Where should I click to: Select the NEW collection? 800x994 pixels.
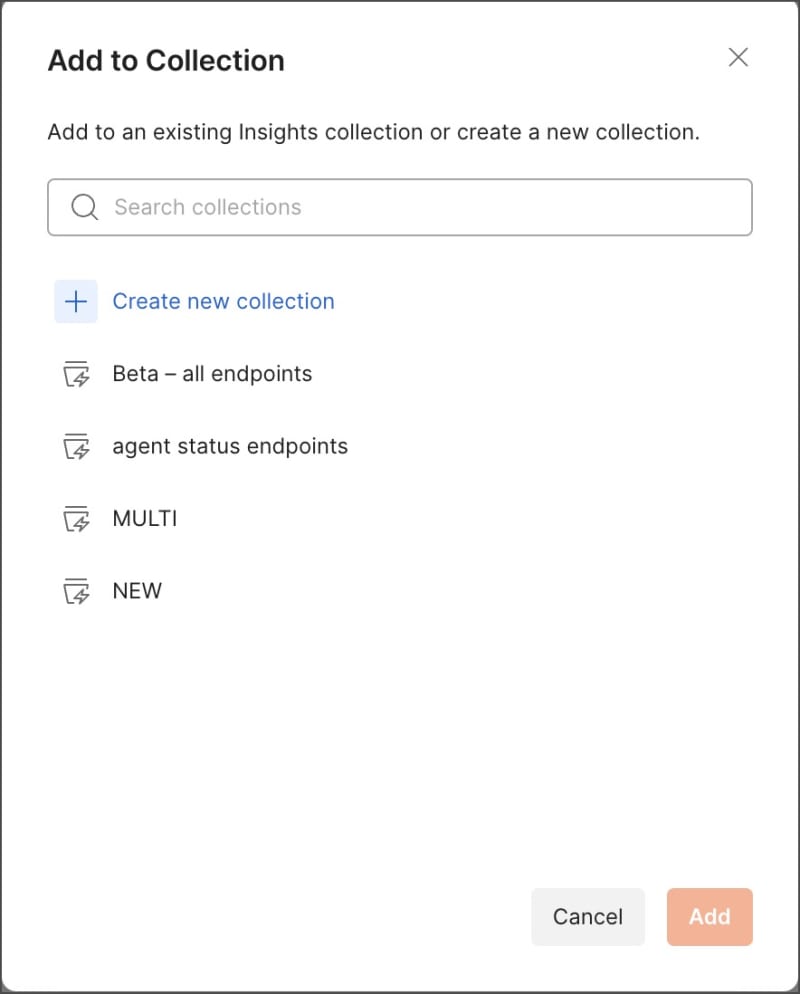point(137,590)
